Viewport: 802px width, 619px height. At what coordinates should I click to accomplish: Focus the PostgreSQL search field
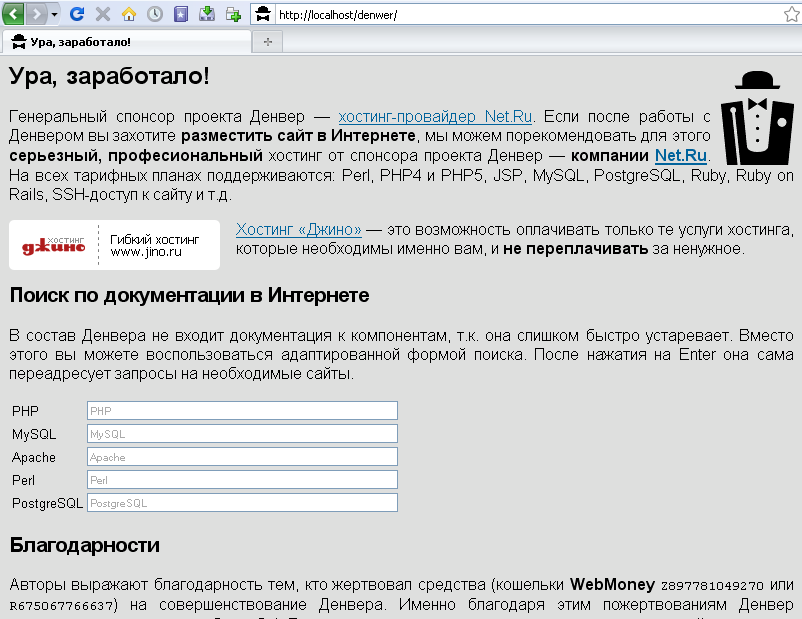[242, 503]
